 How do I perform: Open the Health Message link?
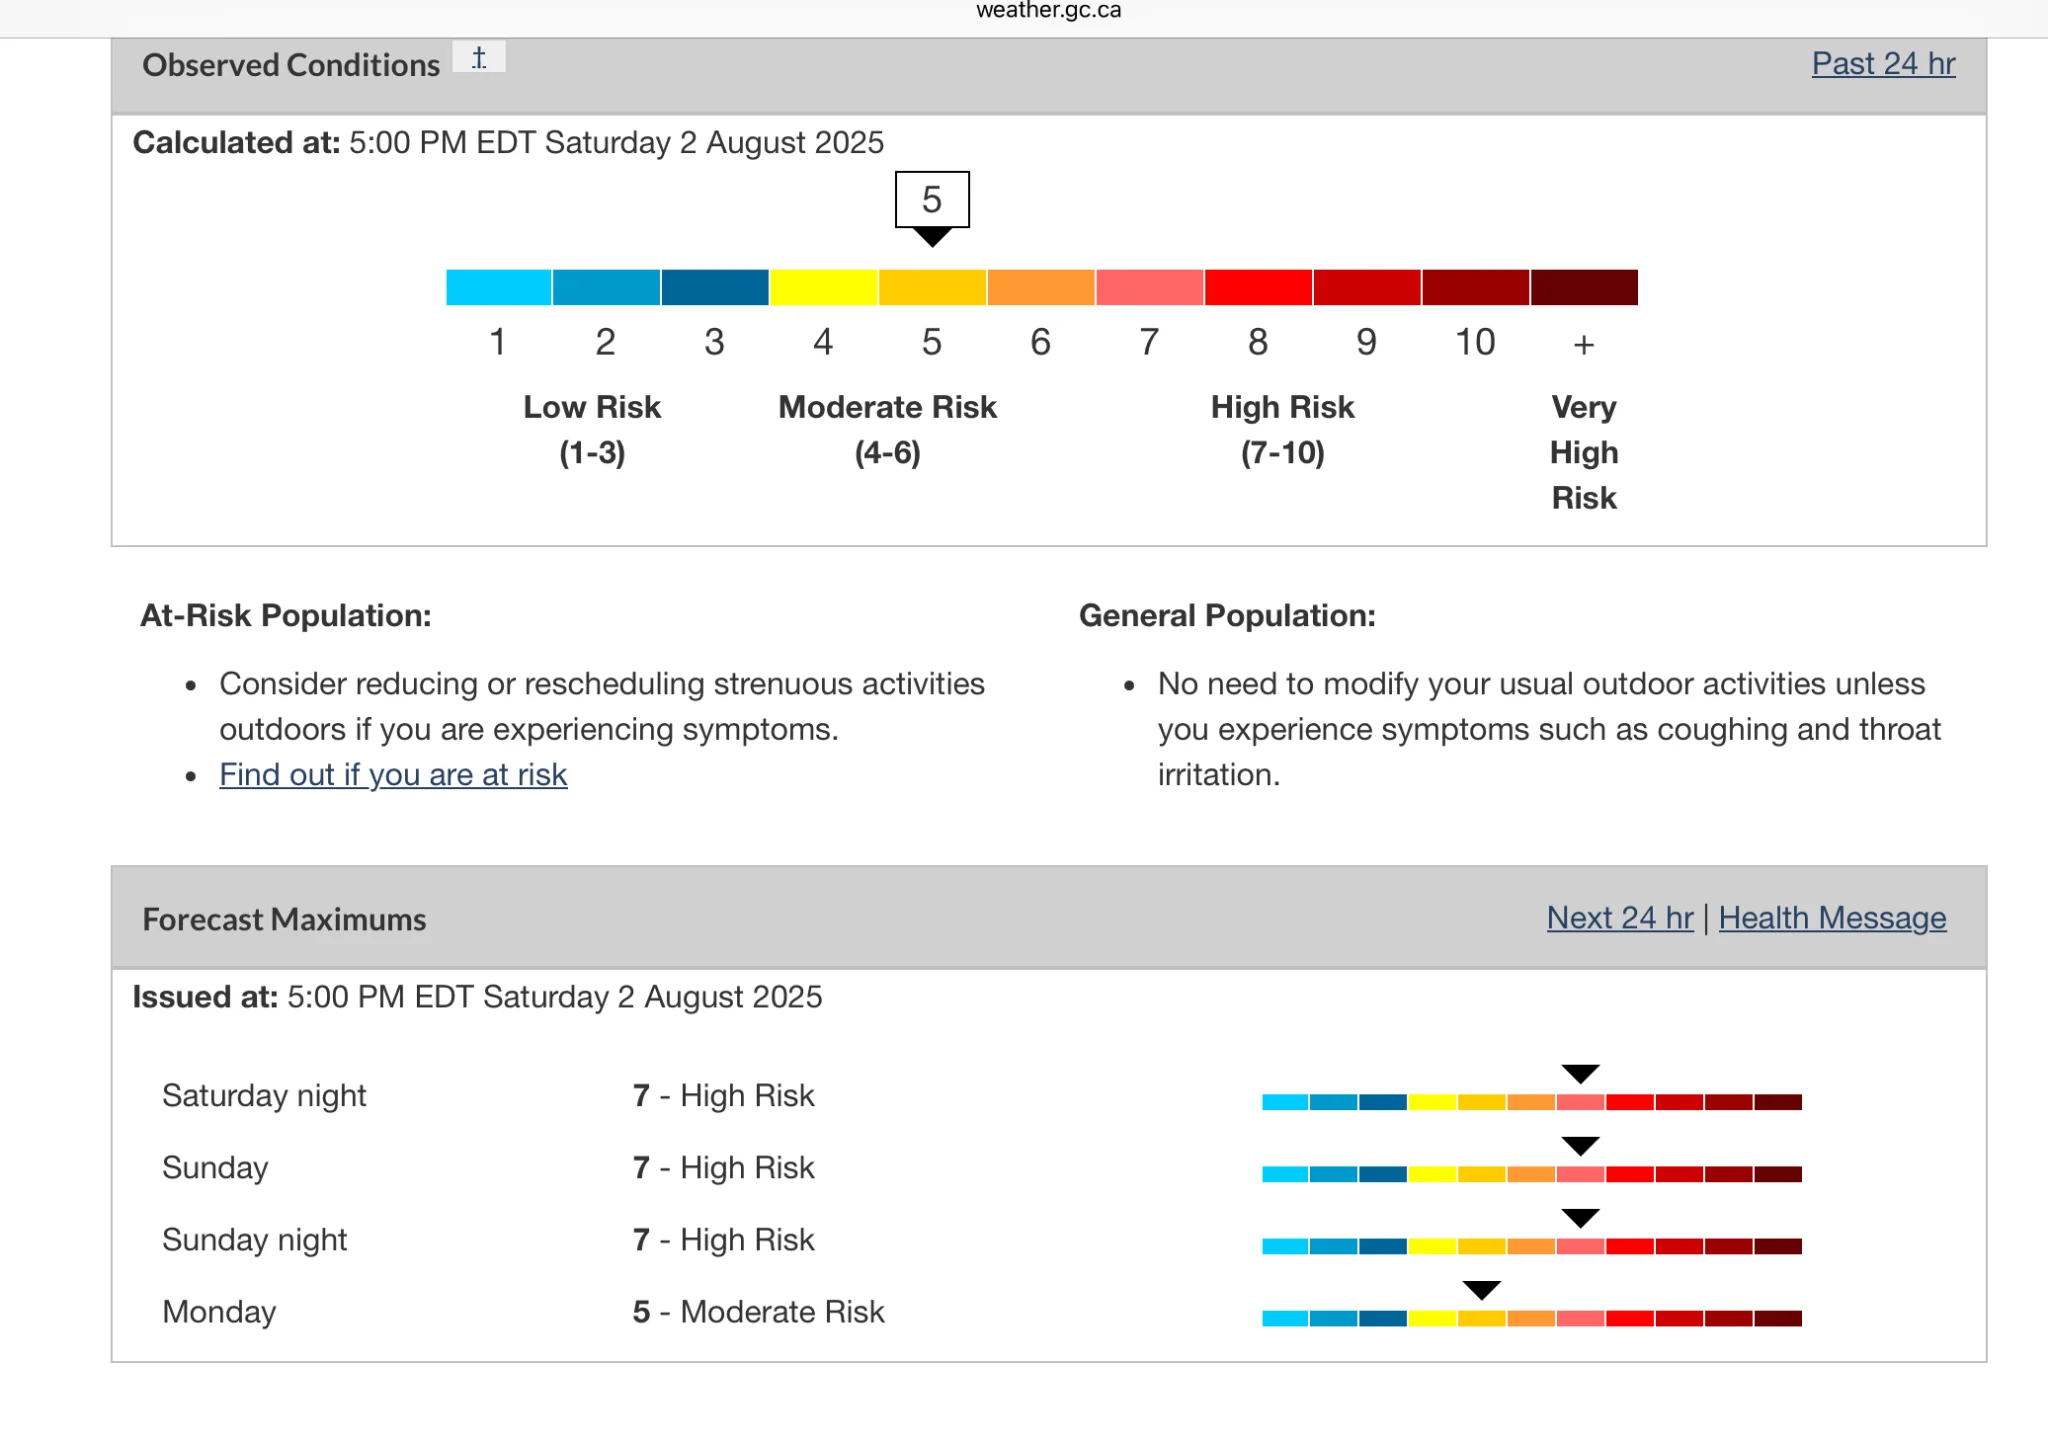tap(1832, 917)
